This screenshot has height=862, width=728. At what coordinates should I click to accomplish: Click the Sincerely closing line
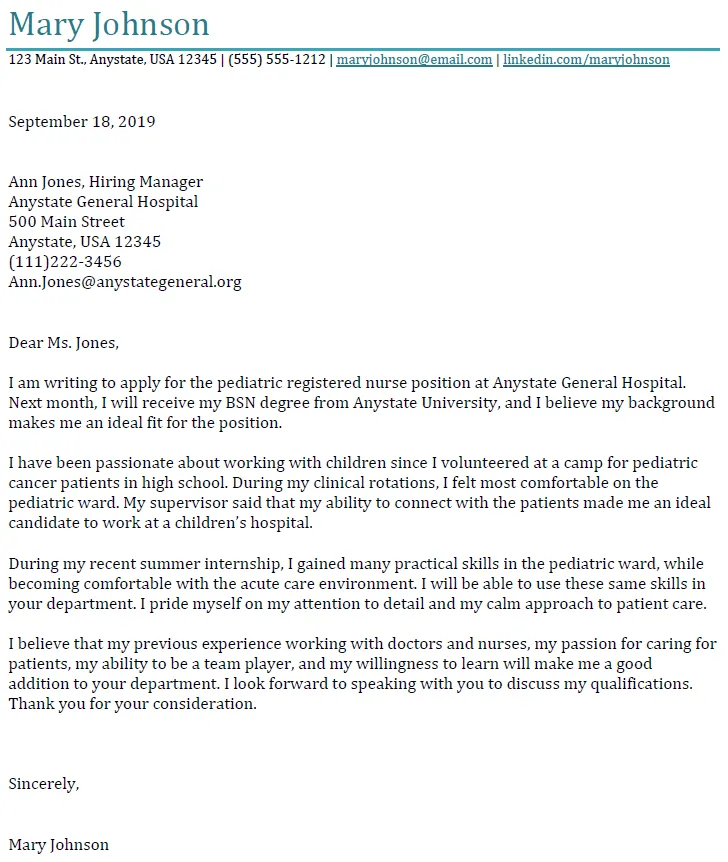[43, 784]
